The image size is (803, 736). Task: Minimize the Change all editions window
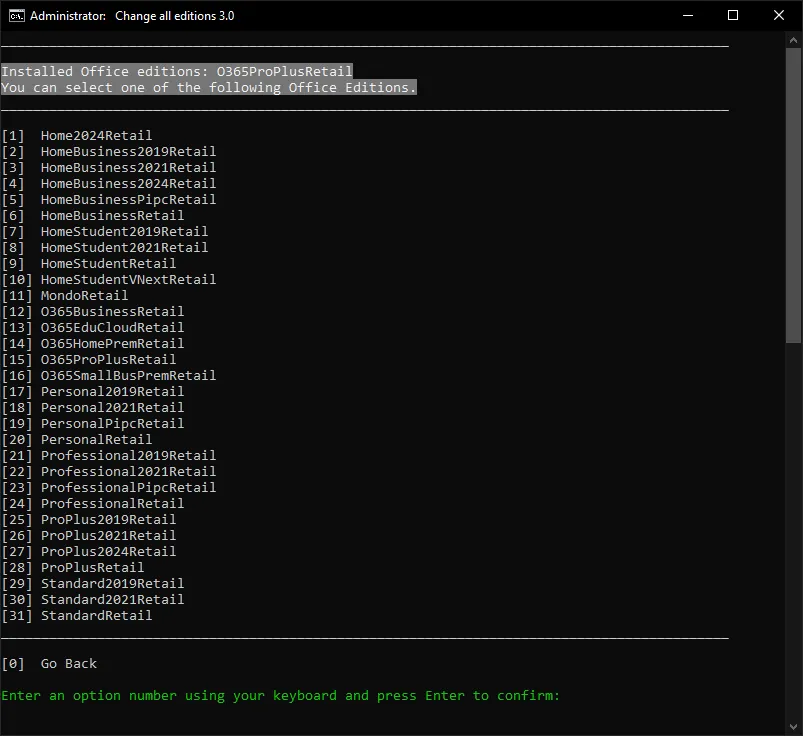[687, 16]
